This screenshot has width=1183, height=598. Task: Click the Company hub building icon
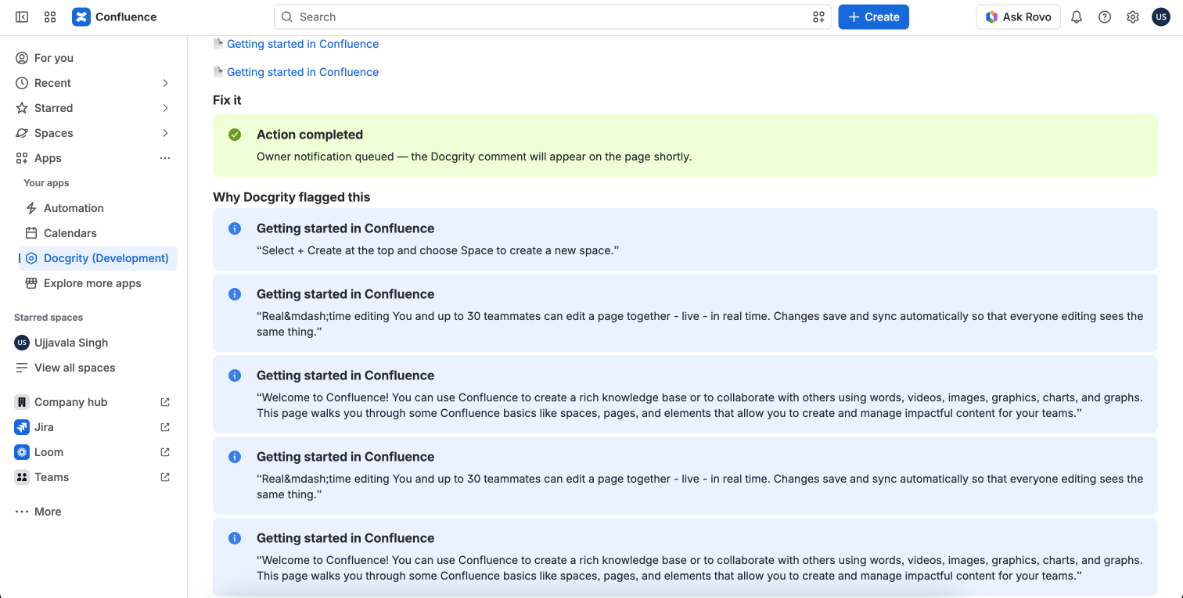point(22,402)
